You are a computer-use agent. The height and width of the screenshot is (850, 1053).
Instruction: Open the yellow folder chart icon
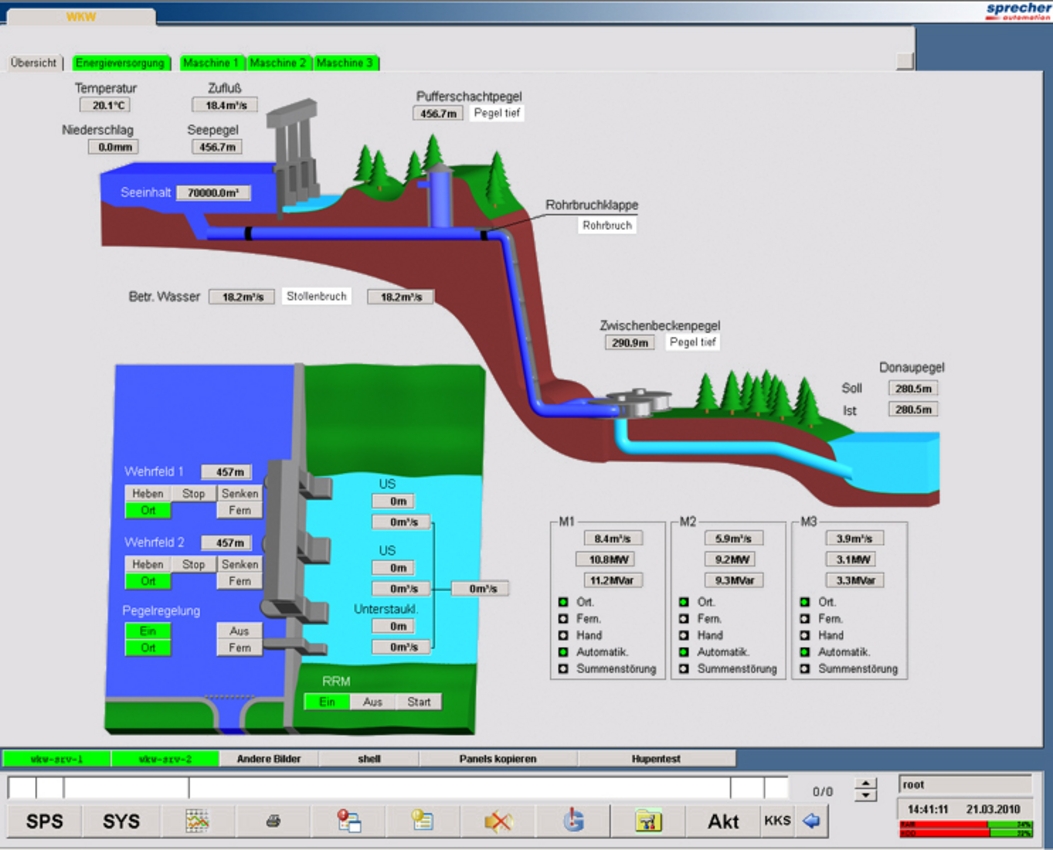pyautogui.click(x=648, y=821)
